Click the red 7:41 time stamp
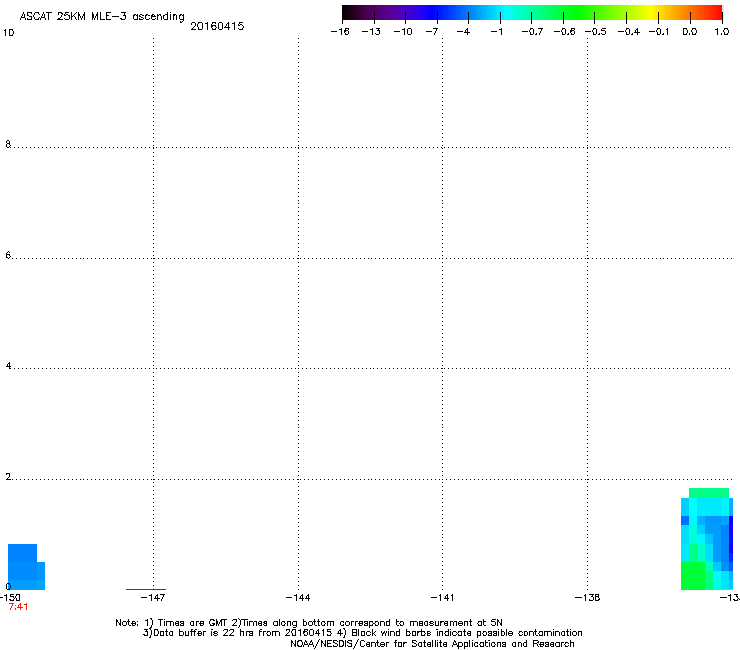 point(18,607)
